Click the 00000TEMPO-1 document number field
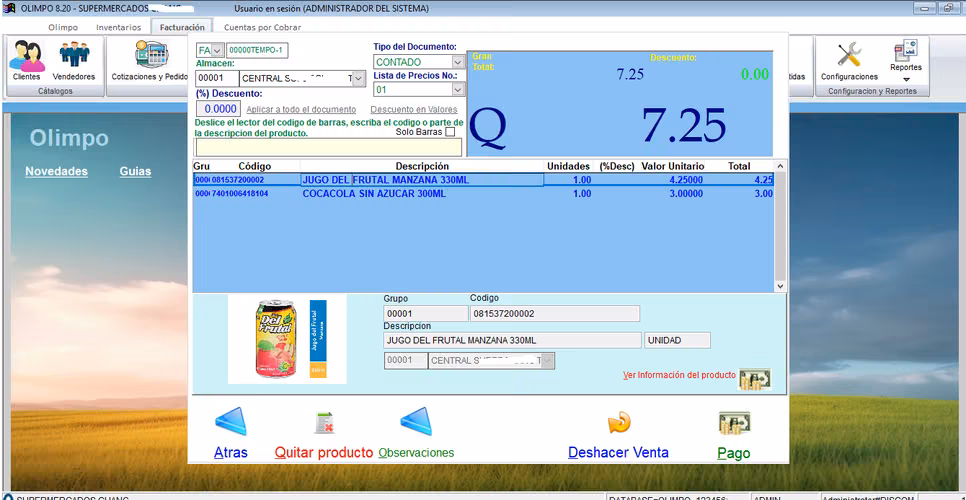966x500 pixels. [257, 50]
